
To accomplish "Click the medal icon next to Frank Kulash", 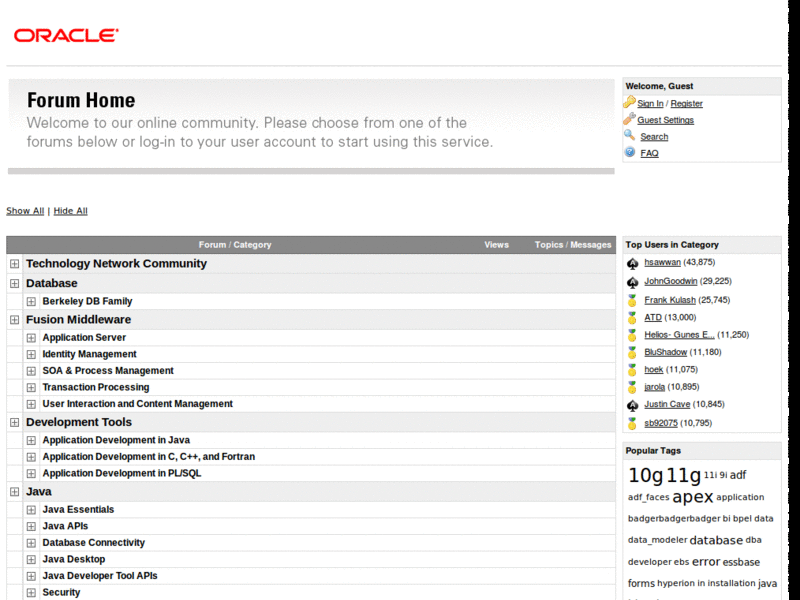I will click(x=633, y=301).
